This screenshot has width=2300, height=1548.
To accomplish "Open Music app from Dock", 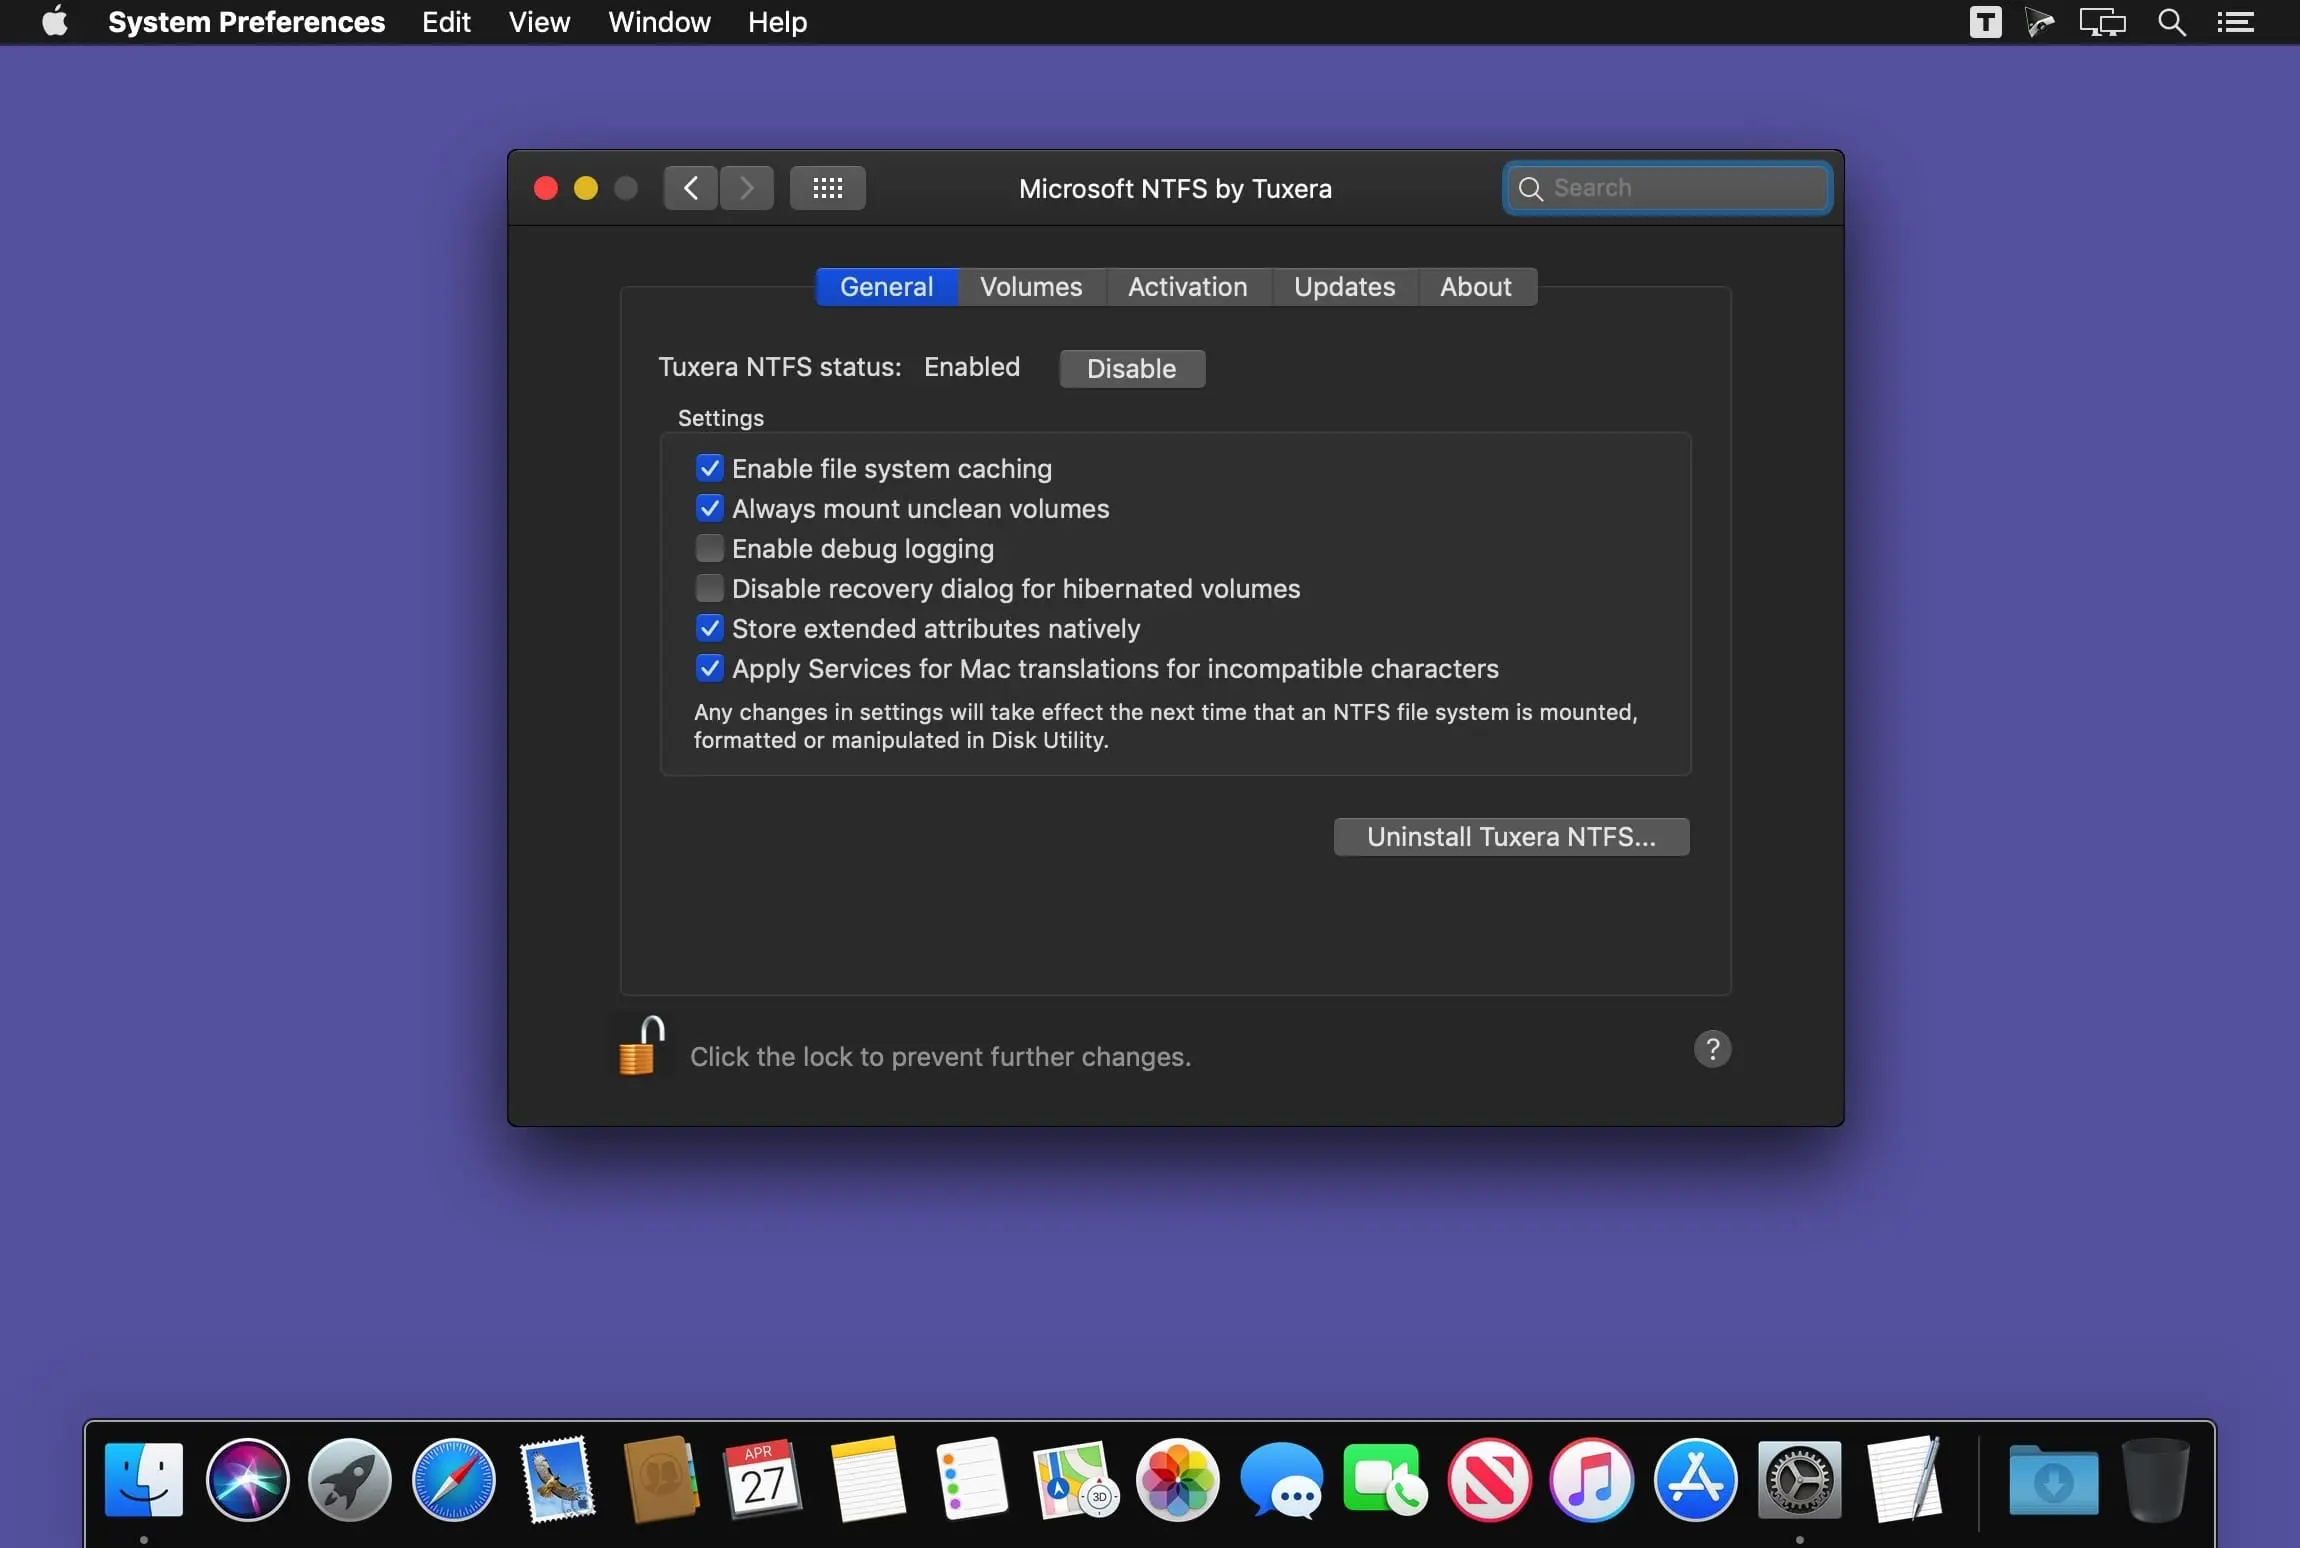I will click(x=1590, y=1477).
